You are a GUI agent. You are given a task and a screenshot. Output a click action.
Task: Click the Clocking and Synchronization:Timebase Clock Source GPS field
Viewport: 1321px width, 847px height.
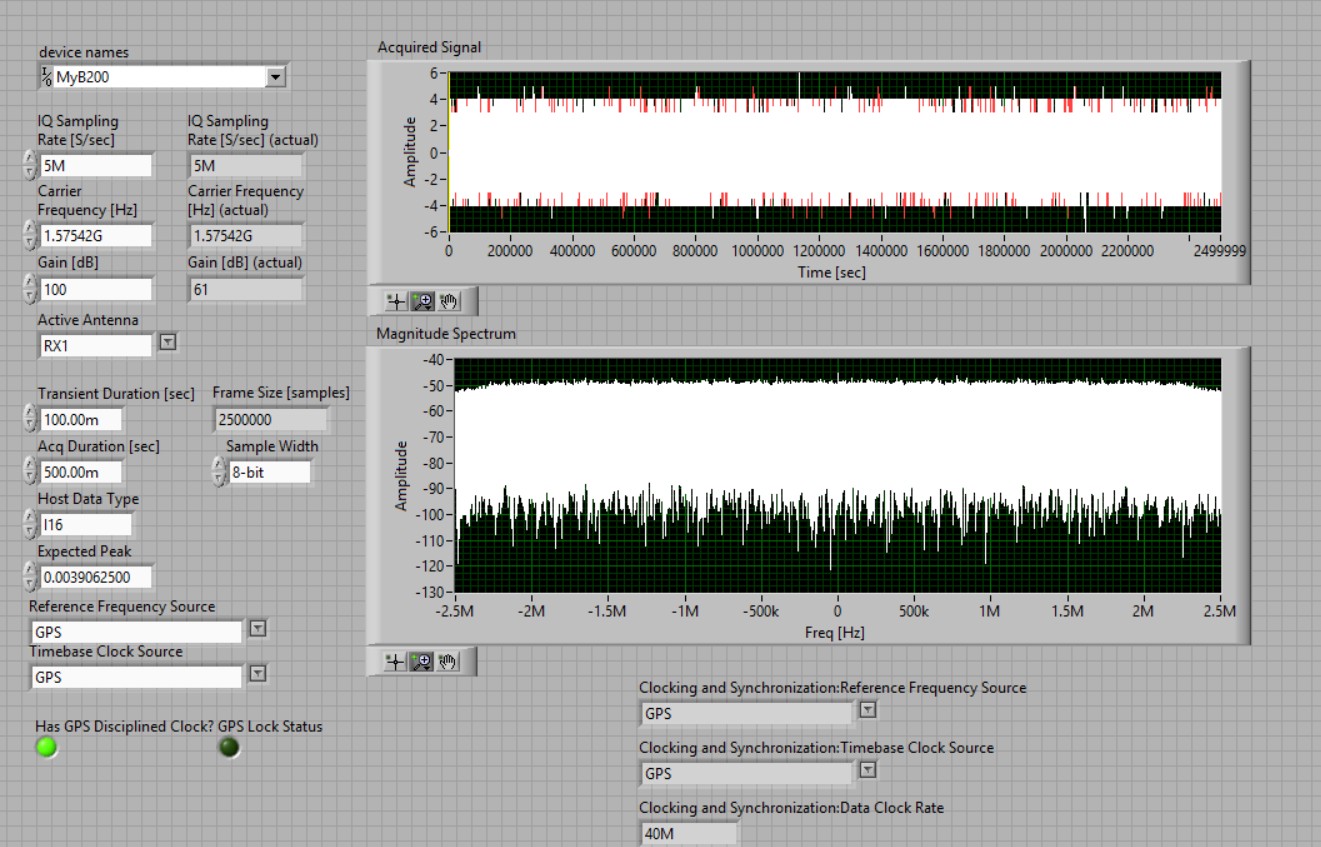pyautogui.click(x=747, y=773)
